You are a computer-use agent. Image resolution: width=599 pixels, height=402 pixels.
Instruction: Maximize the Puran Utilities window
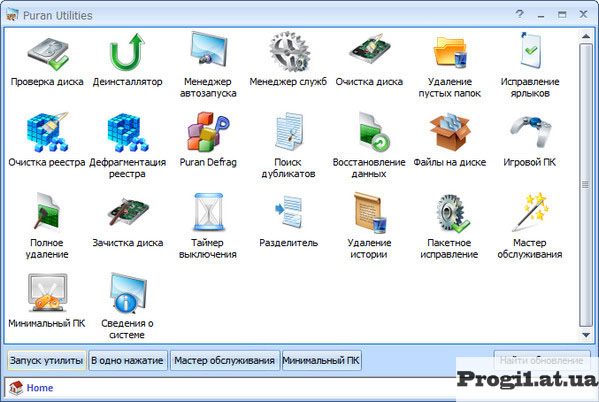562,15
